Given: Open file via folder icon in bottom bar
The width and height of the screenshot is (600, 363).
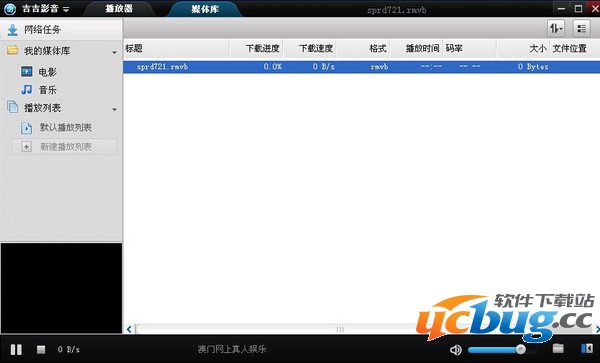Looking at the screenshot, I should click(558, 348).
